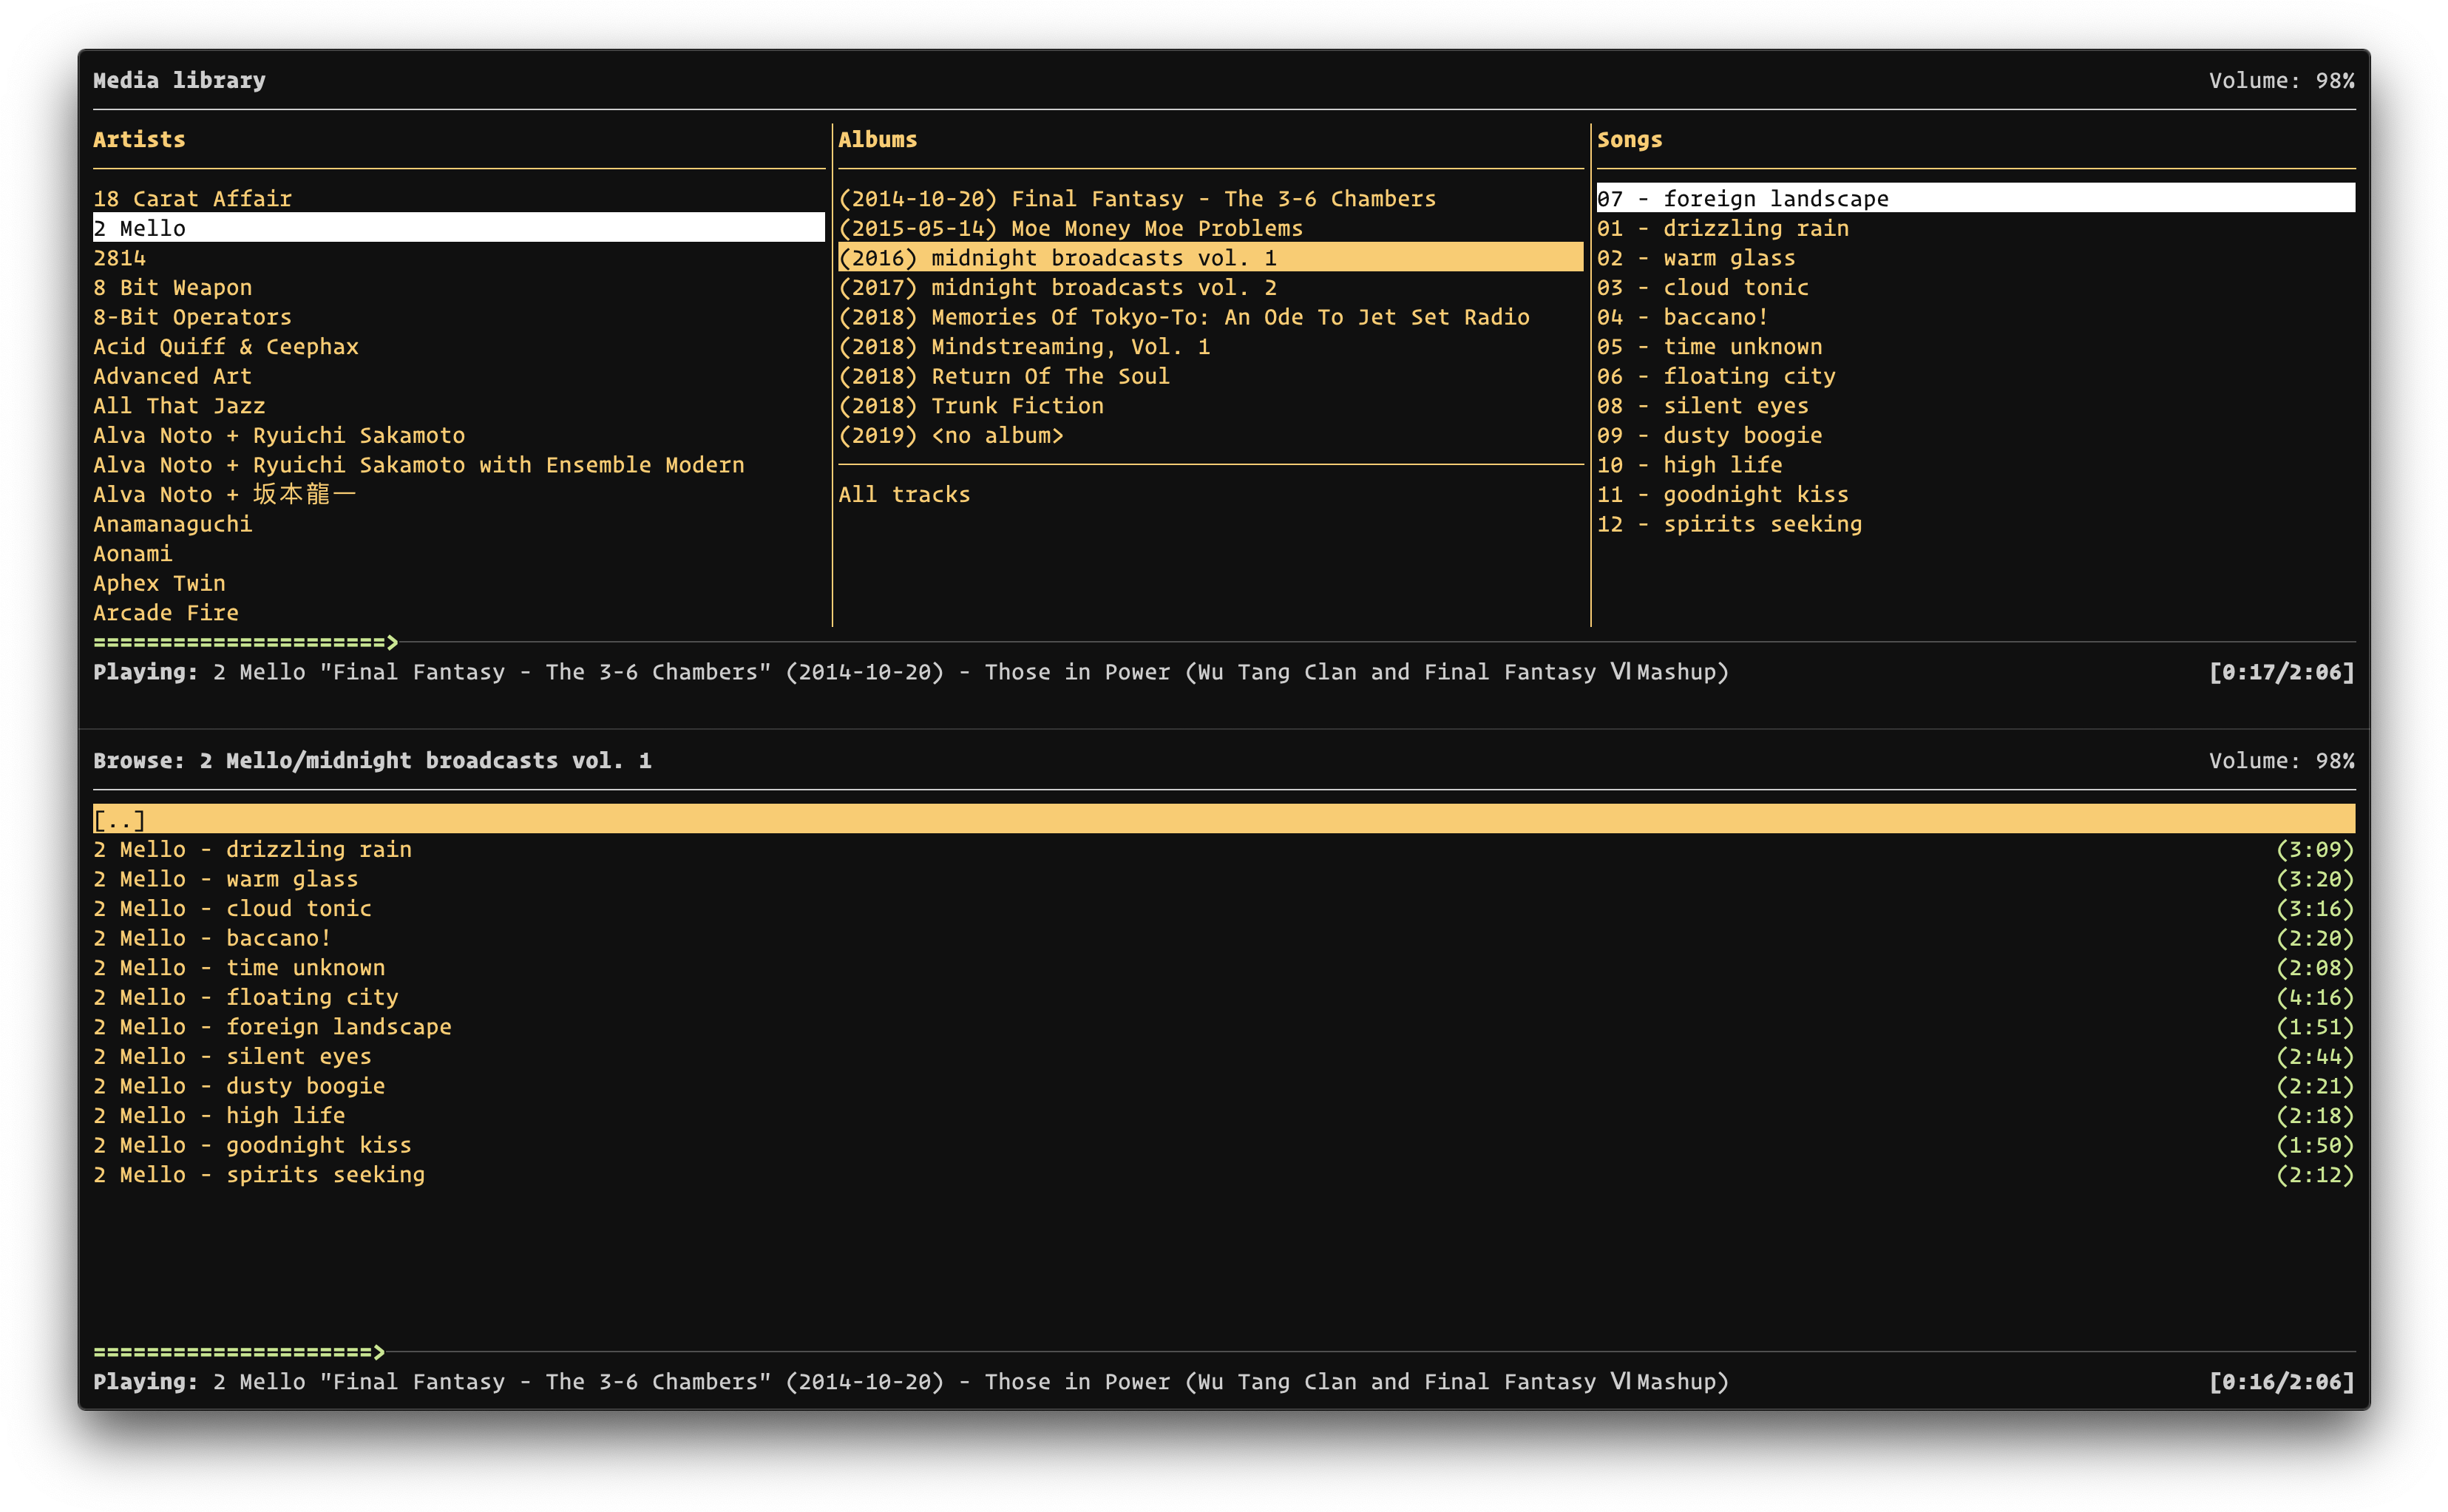Open album Moe Money Moe Problems
This screenshot has width=2448, height=1512.
point(1071,228)
